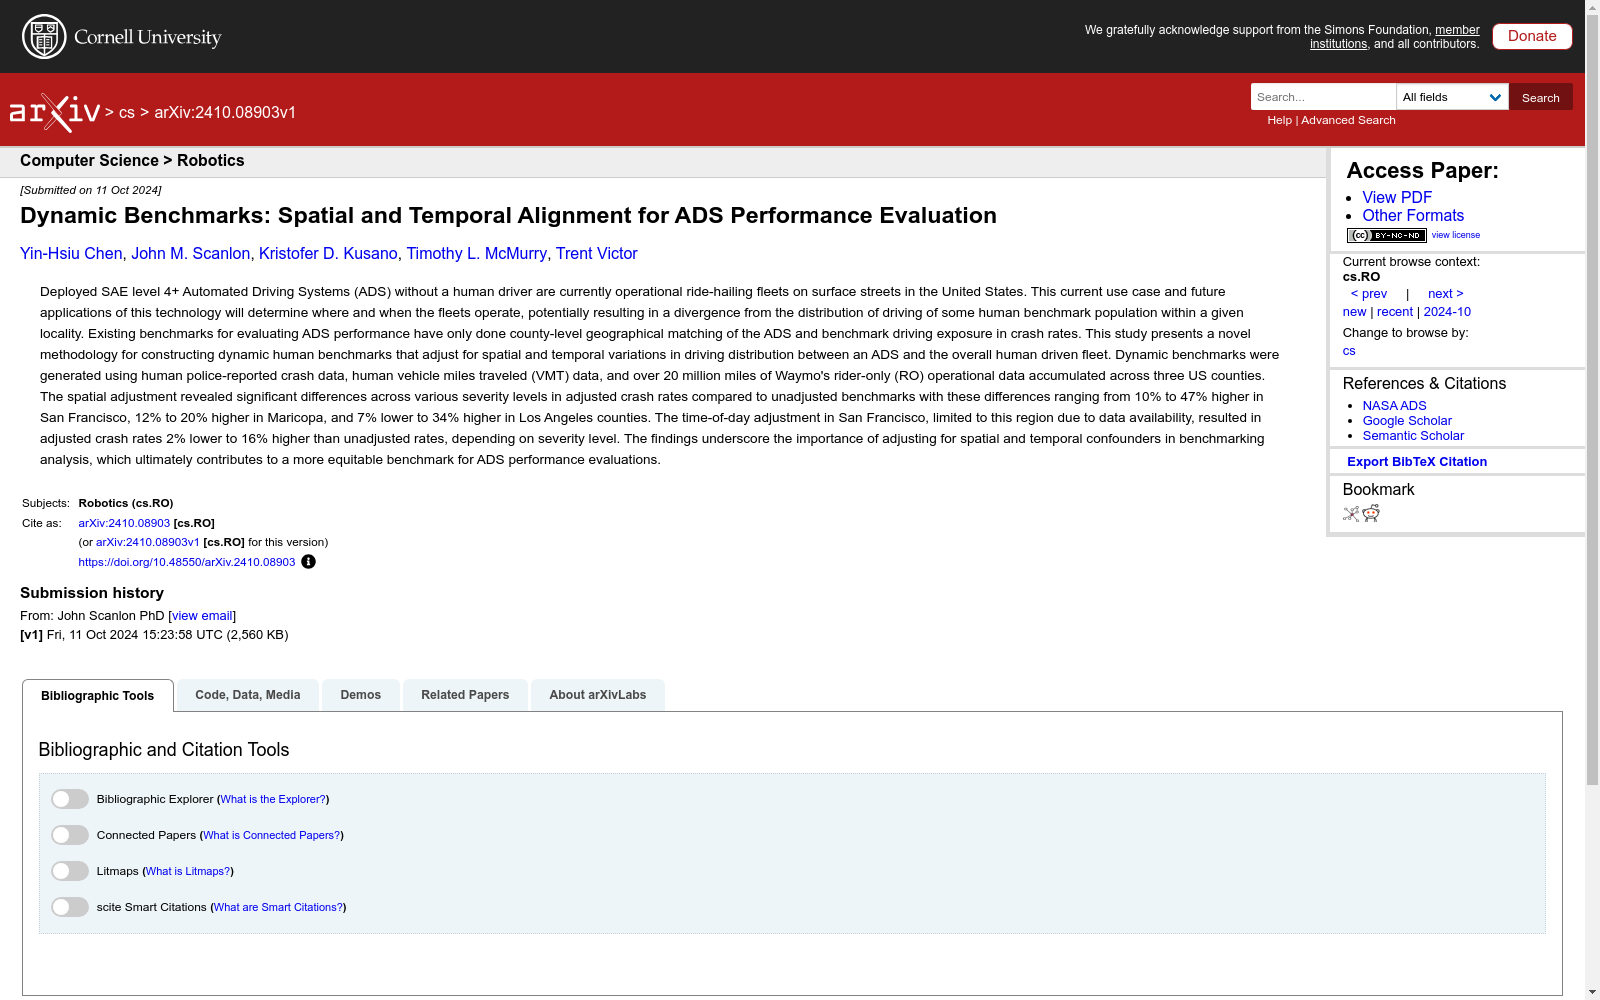Open 'What is the Explorer?' link
This screenshot has height=1000, width=1600.
273,799
